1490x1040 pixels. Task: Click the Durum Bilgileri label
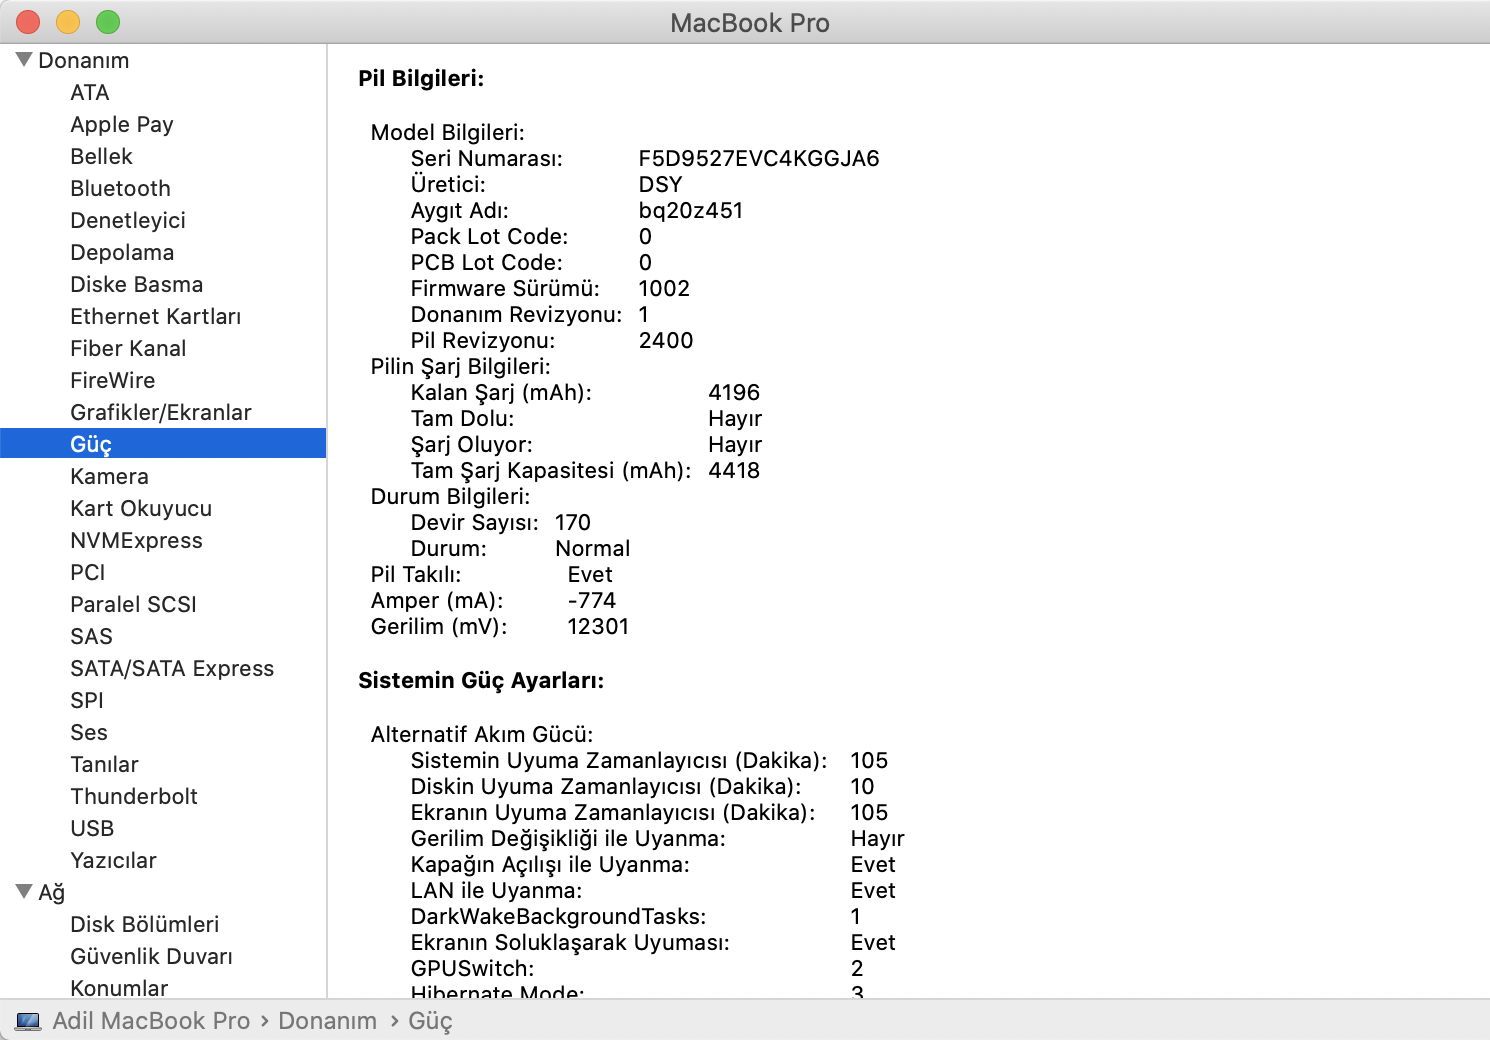click(450, 497)
